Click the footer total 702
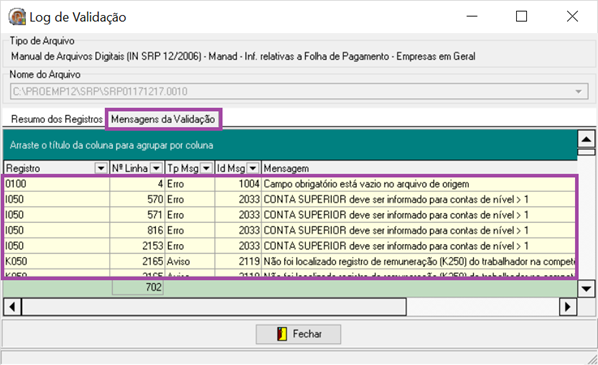The image size is (598, 365). [138, 287]
